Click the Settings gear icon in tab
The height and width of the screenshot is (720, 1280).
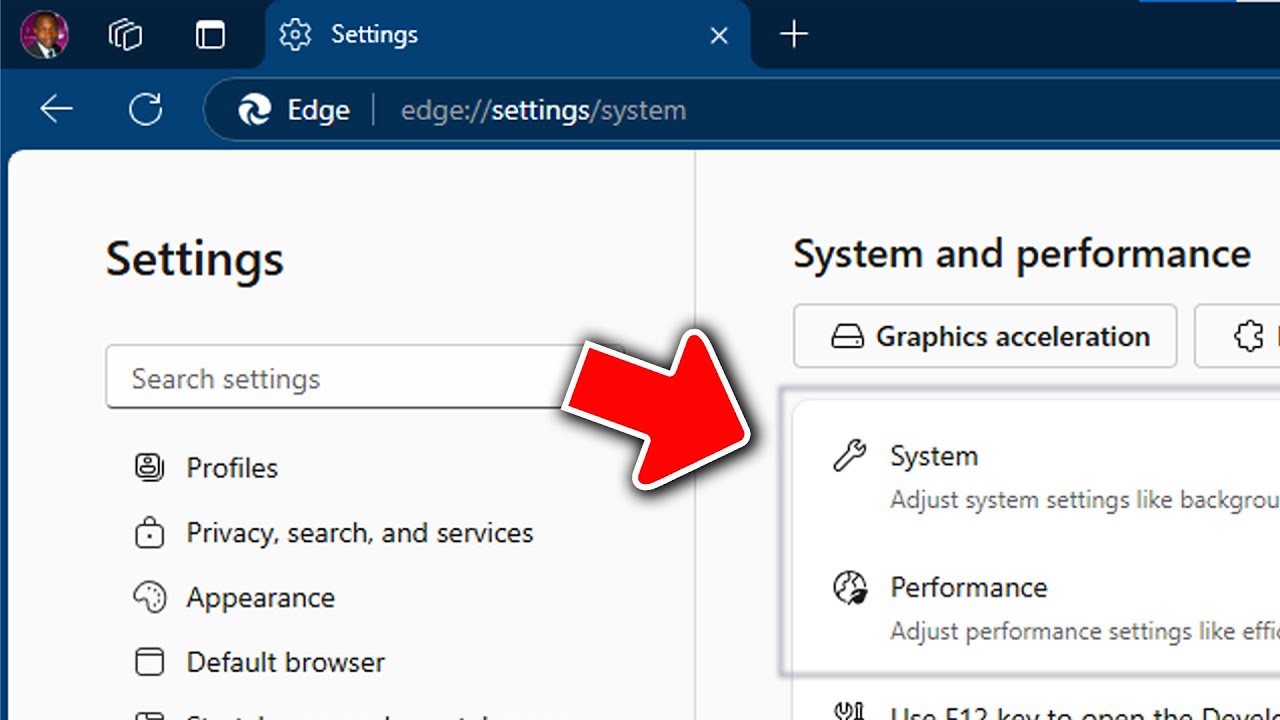click(x=295, y=35)
